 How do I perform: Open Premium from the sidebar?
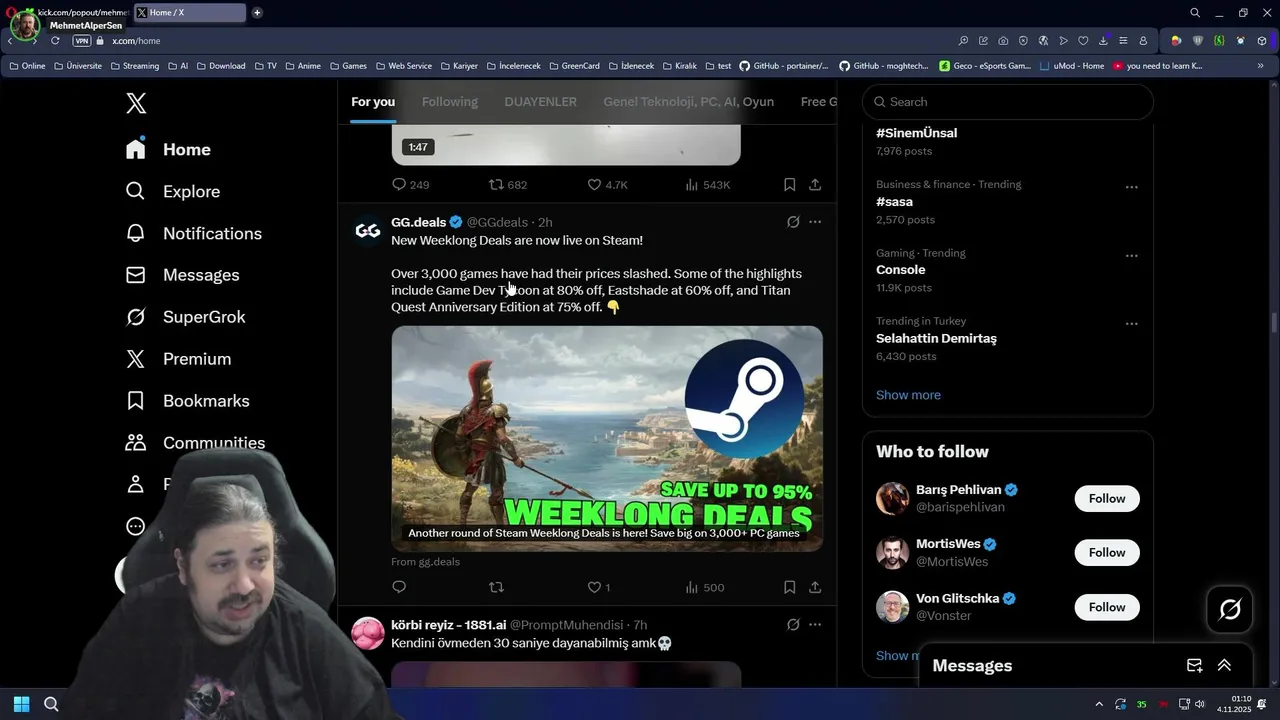(x=178, y=359)
